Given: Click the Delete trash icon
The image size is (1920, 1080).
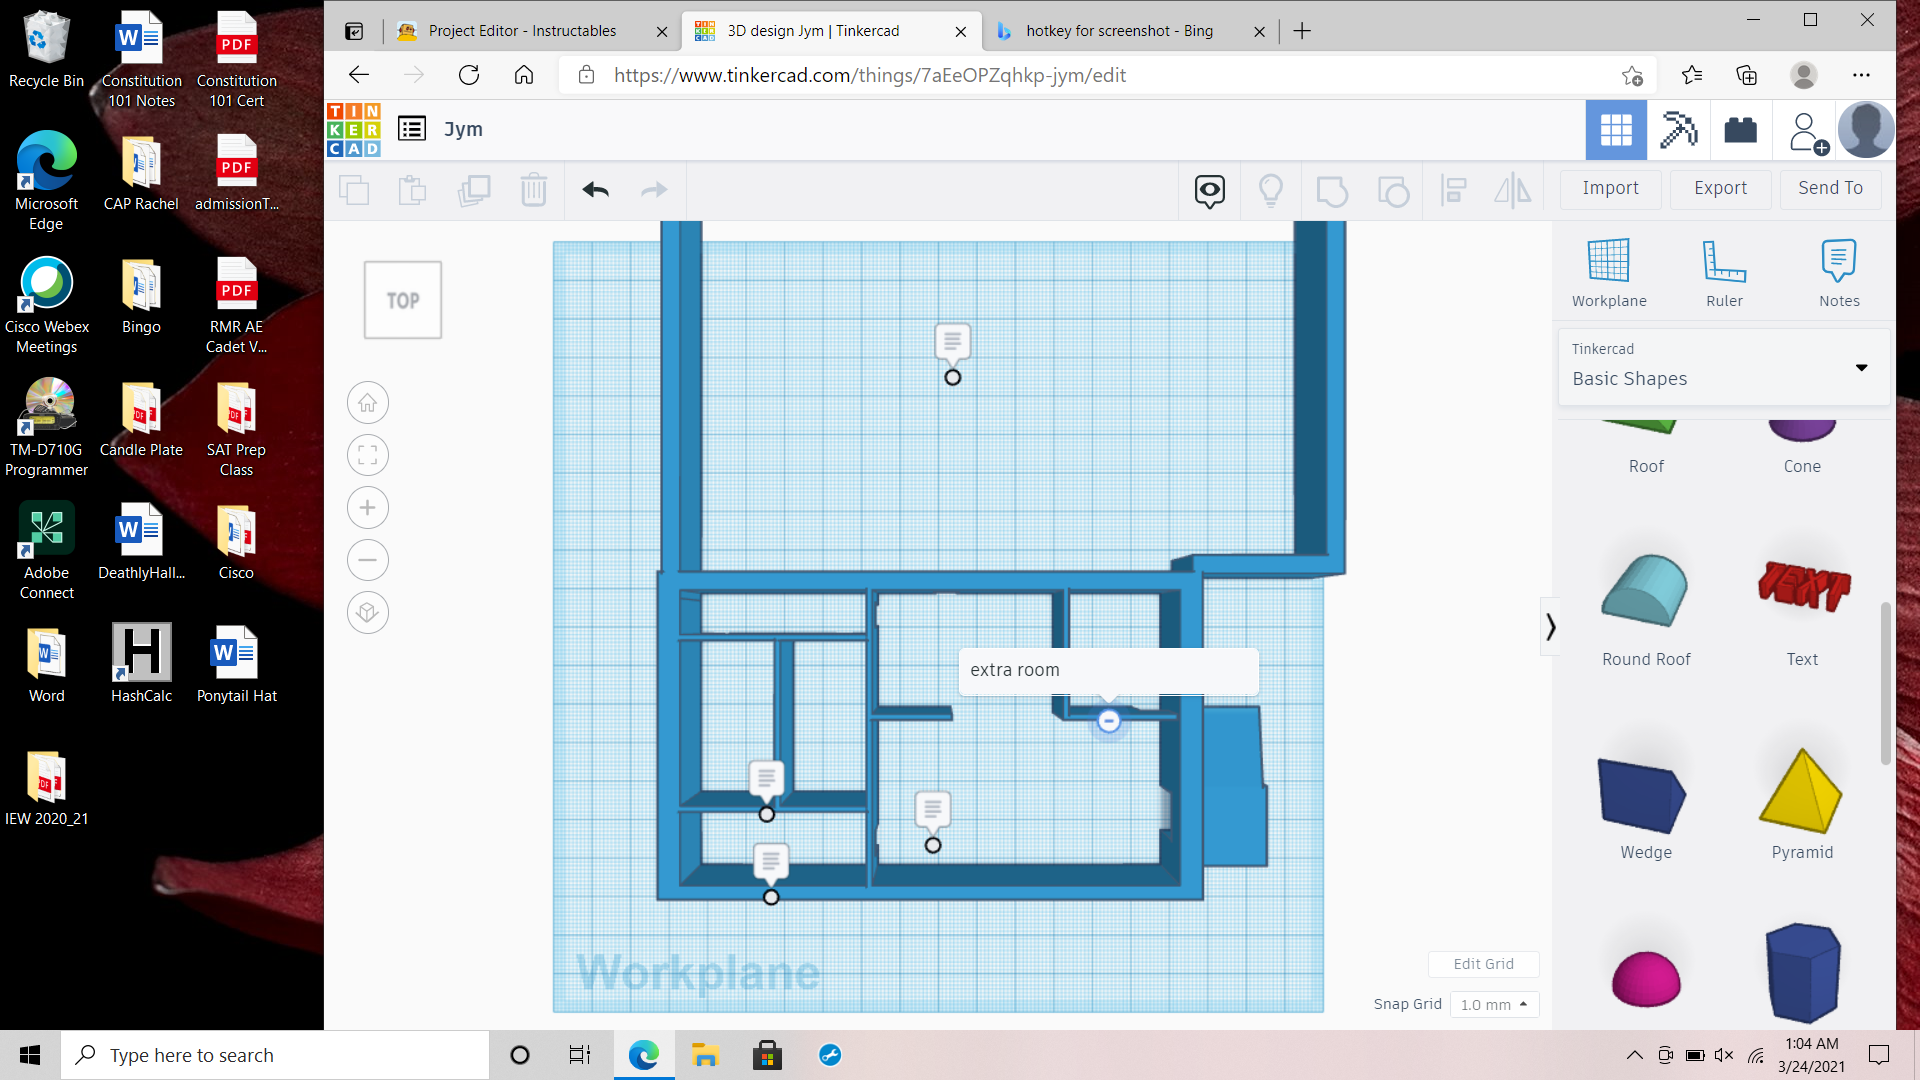Looking at the screenshot, I should (x=534, y=190).
